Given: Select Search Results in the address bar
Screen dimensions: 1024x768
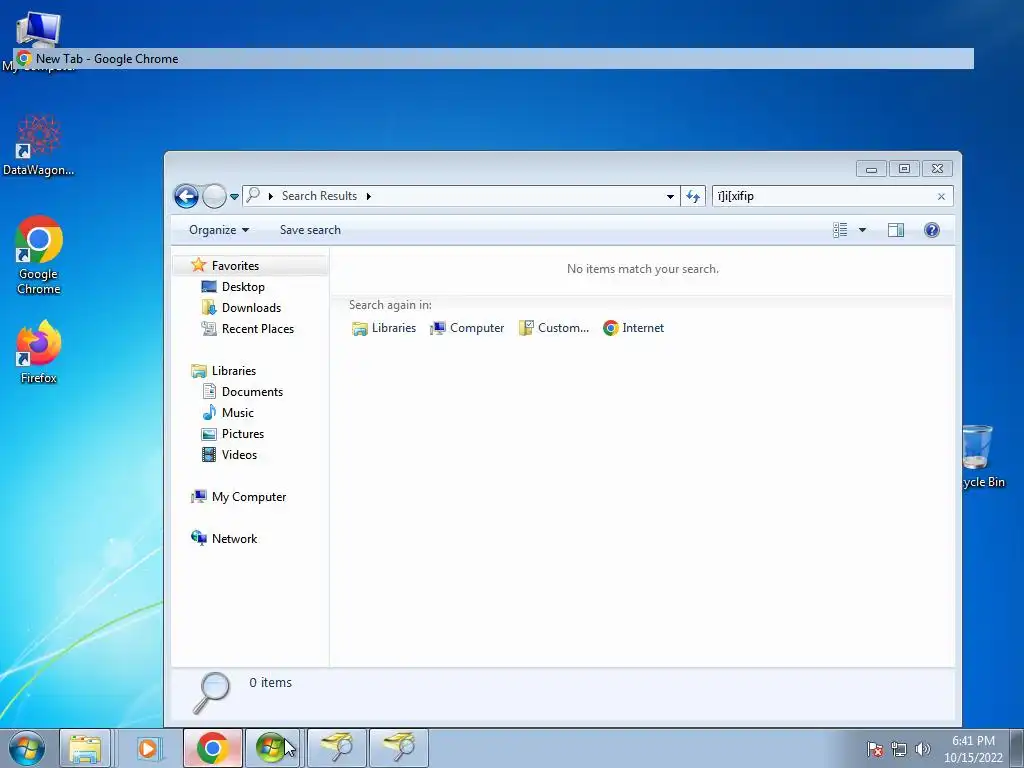Looking at the screenshot, I should pyautogui.click(x=319, y=196).
